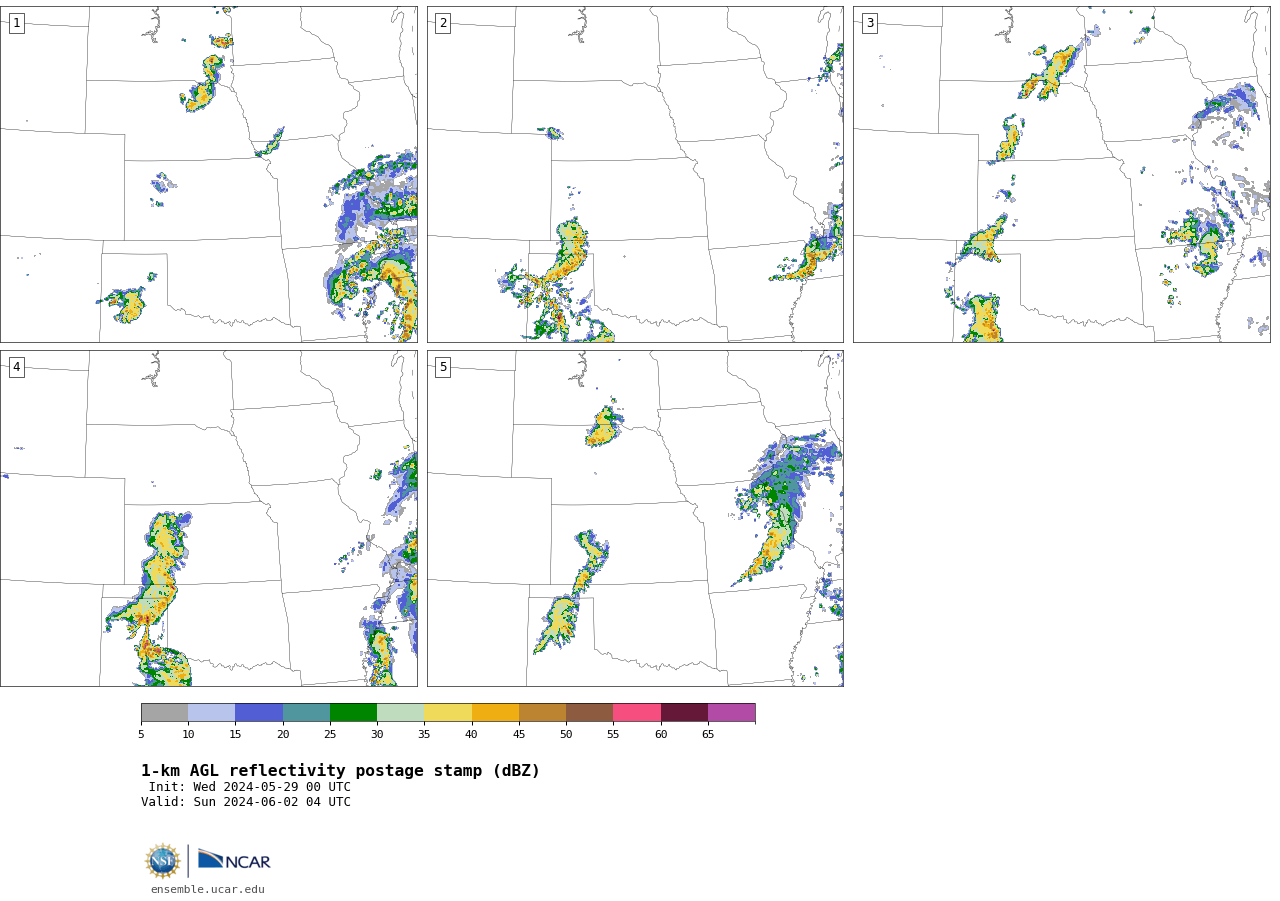This screenshot has height=901, width=1280.
Task: Click the colorbar tick label 35
Action: tap(424, 735)
